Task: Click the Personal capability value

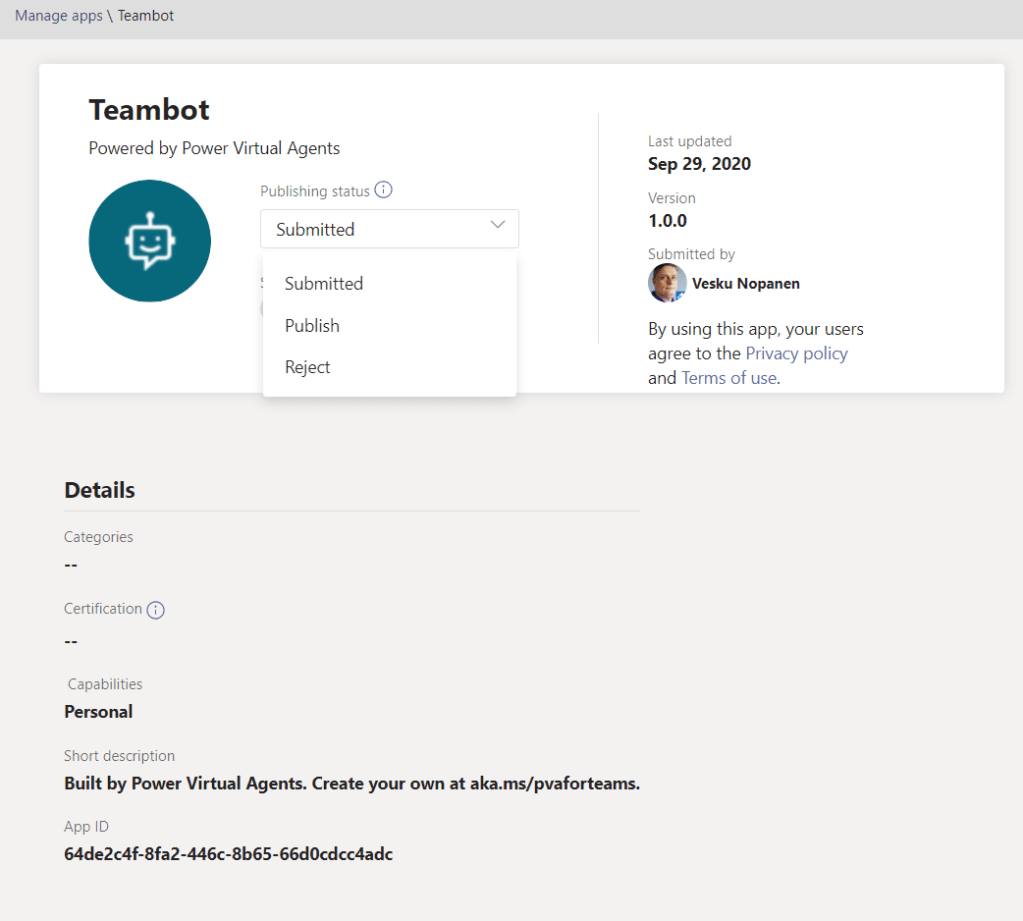Action: tap(98, 712)
